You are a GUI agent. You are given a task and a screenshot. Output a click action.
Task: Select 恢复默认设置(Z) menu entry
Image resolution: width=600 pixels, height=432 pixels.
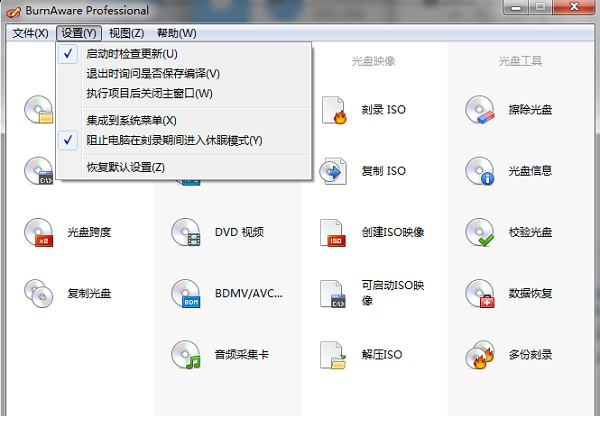point(184,167)
